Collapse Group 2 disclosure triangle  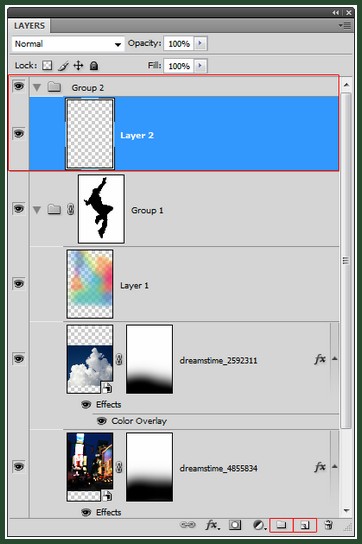[37, 87]
